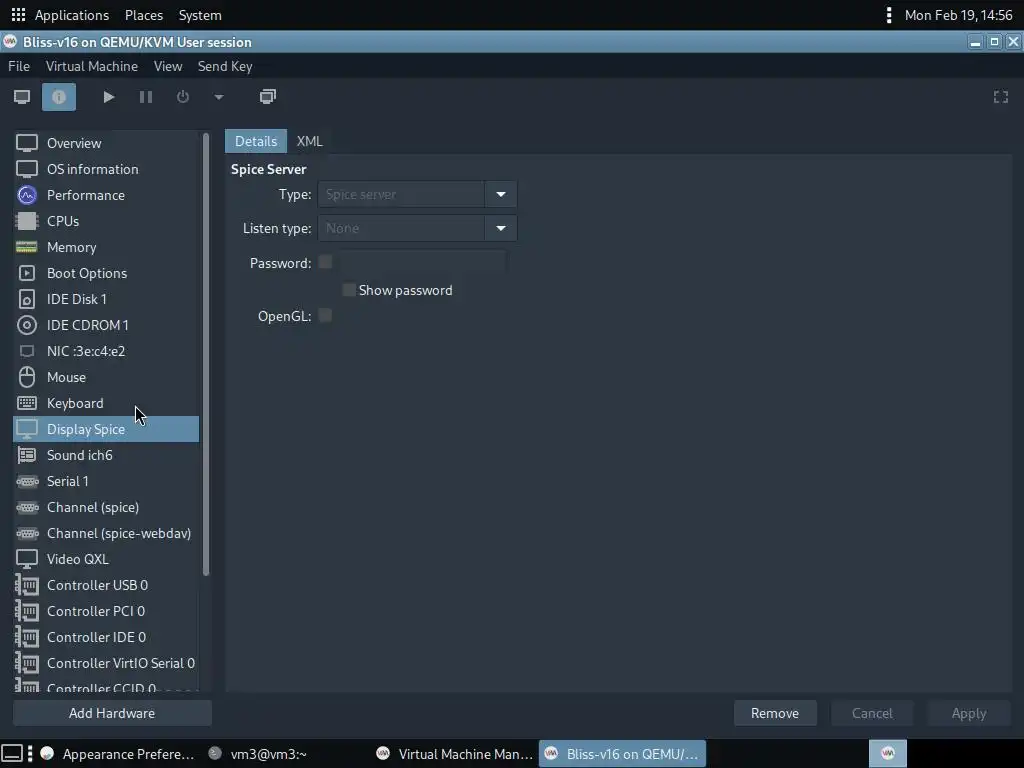Image resolution: width=1024 pixels, height=768 pixels.
Task: Switch to the Details tab
Action: (256, 141)
